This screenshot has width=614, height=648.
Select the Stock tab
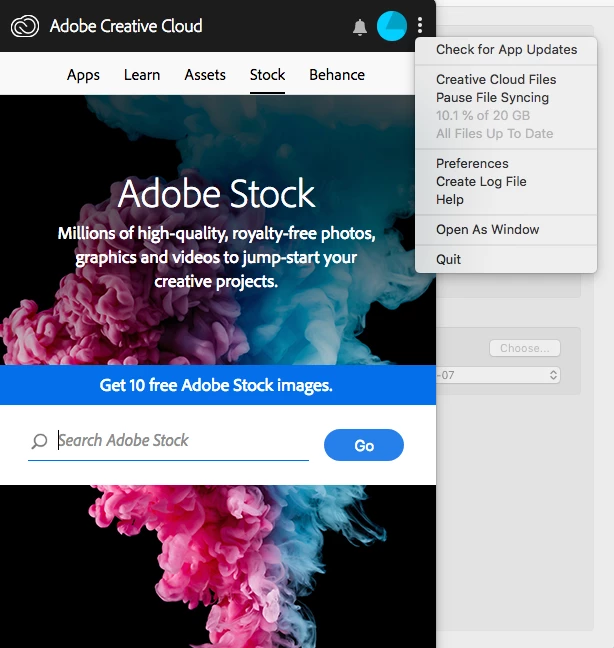(x=267, y=75)
